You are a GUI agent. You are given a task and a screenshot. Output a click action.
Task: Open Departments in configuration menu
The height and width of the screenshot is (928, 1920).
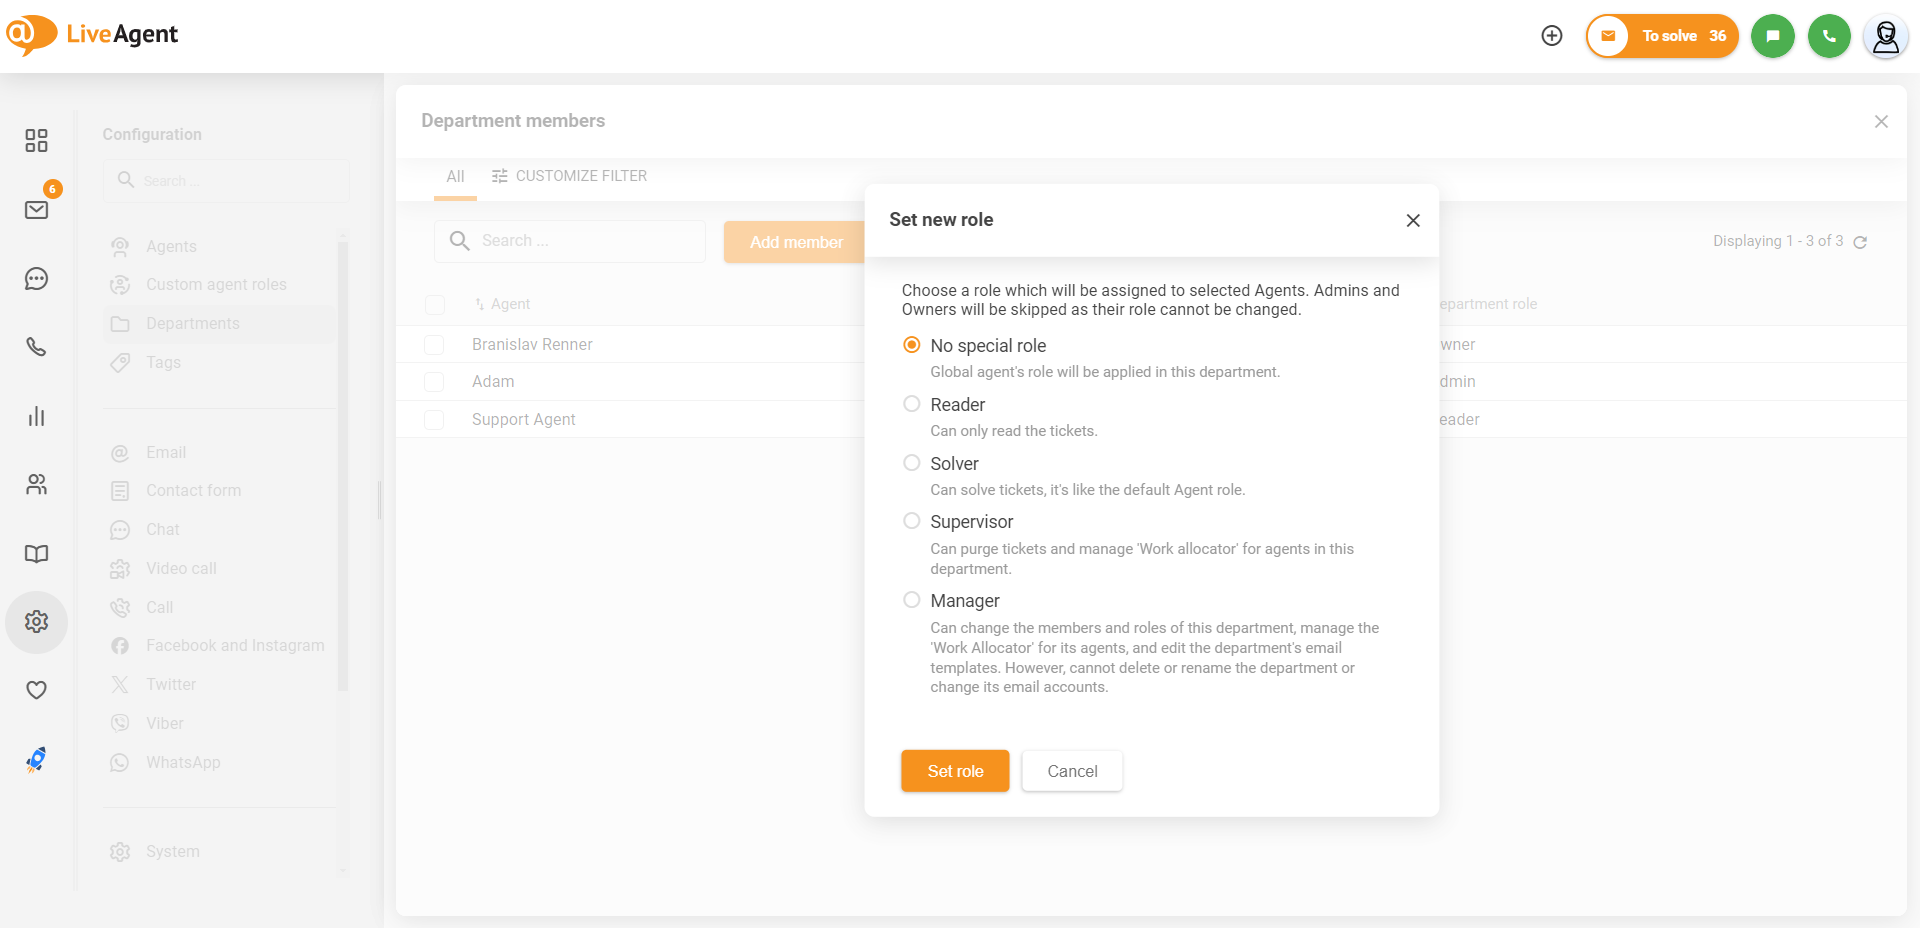[193, 324]
